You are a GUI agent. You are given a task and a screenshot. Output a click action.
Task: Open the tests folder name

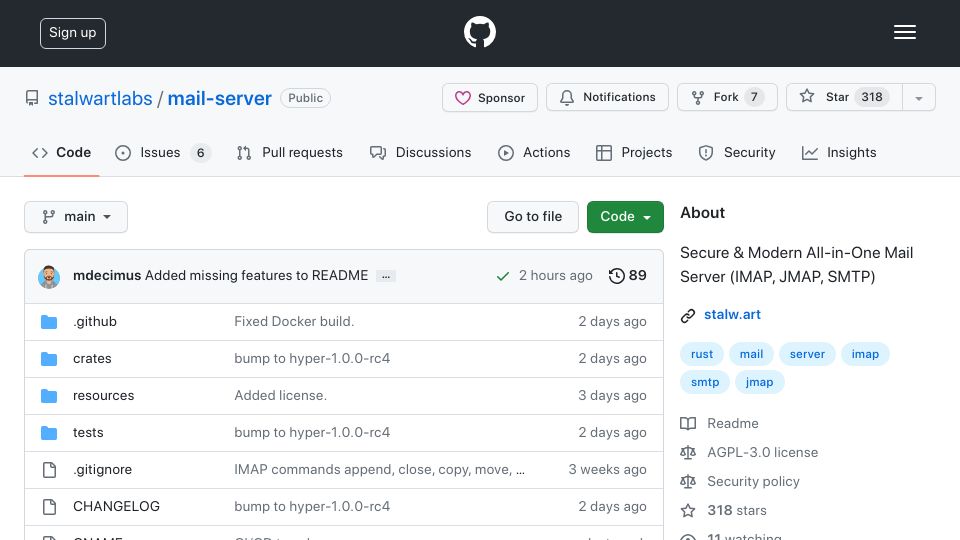tap(88, 433)
